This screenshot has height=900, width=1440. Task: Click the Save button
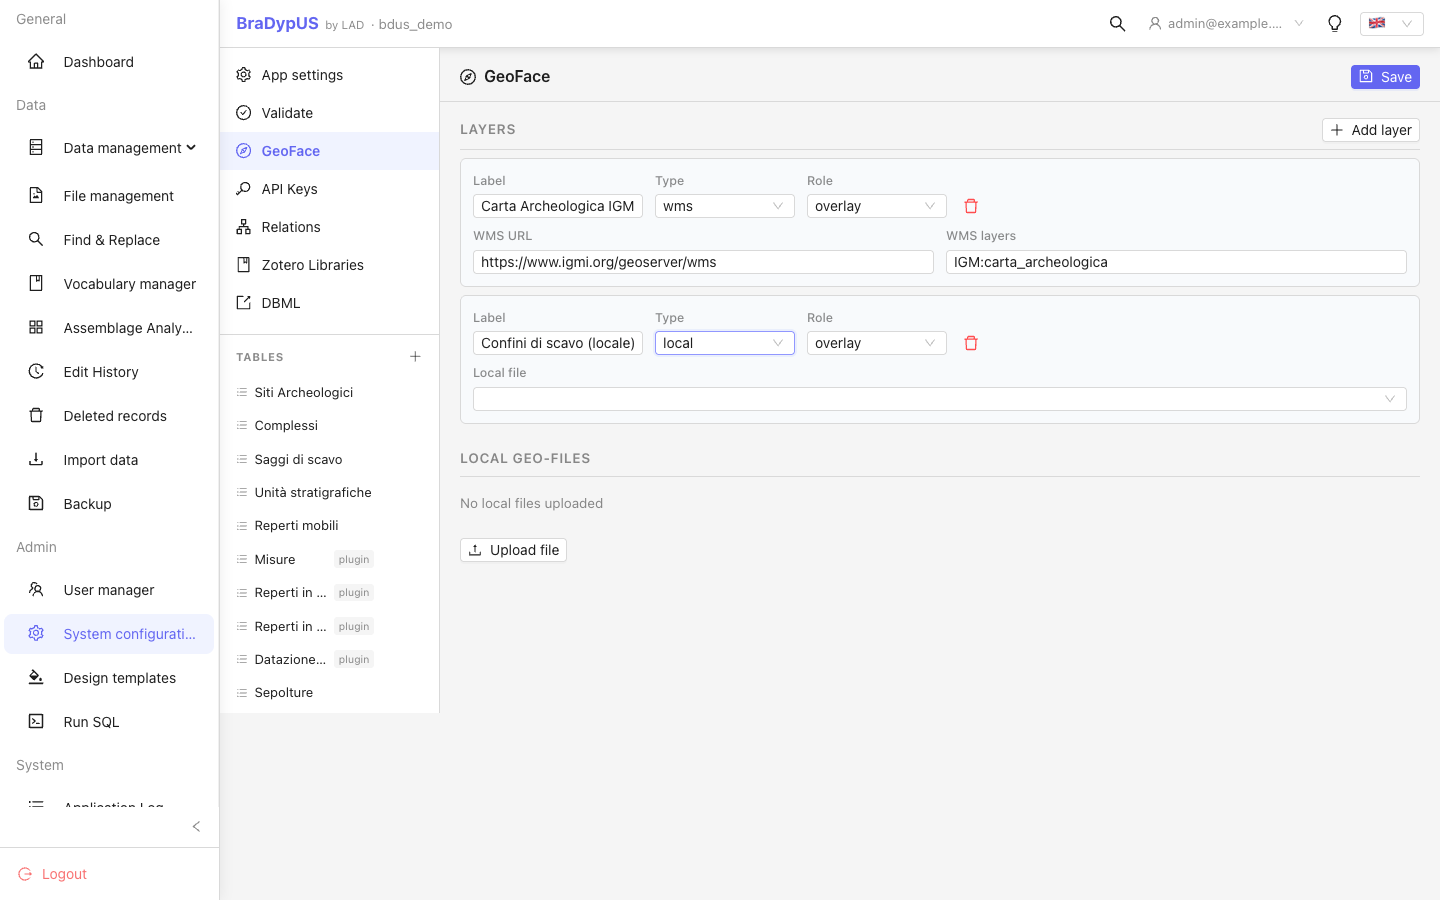click(x=1385, y=77)
